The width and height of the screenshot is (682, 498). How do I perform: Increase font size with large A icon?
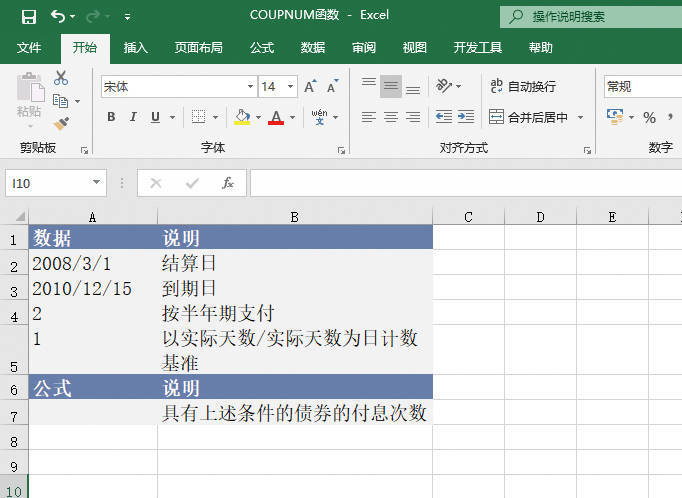coord(310,87)
